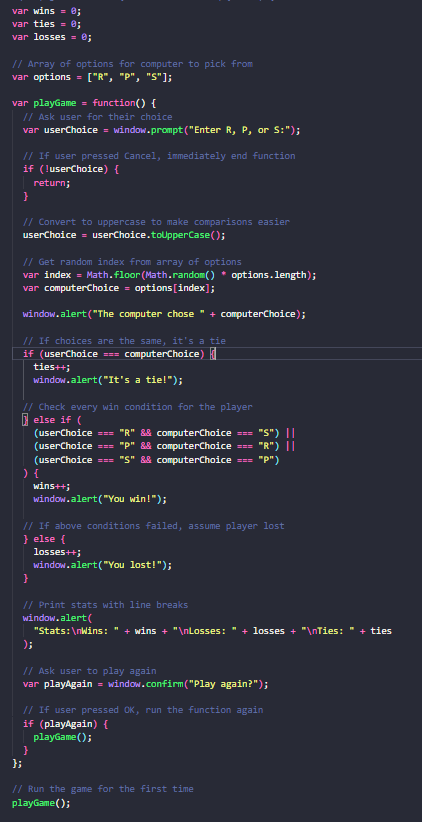Click the alert "You lost!" line
422x822 pixels.
103,565
